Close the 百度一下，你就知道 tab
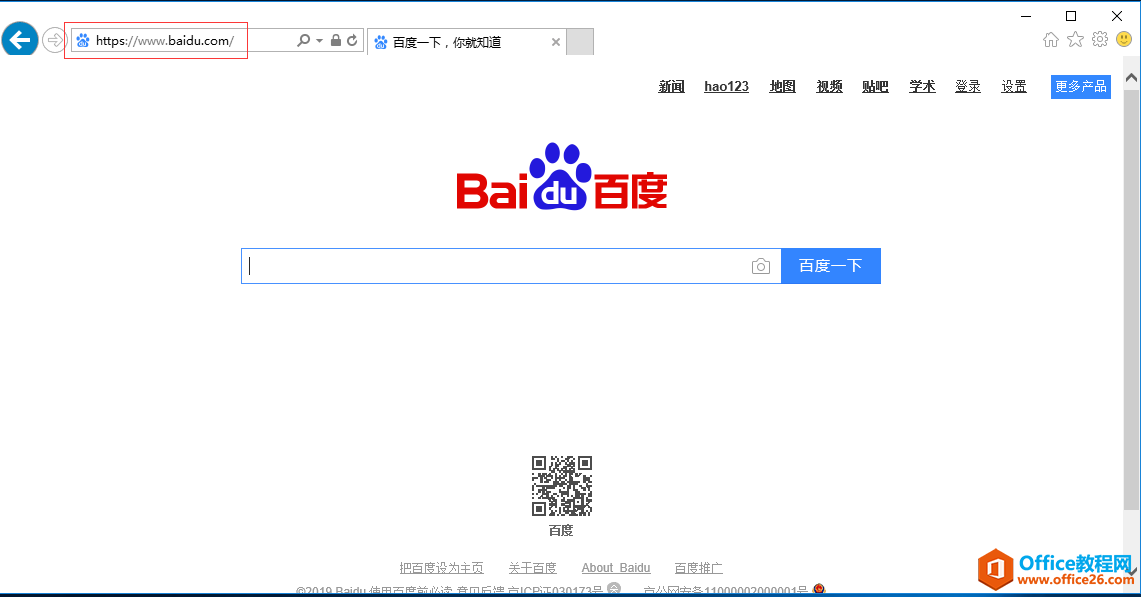The image size is (1141, 597). (x=556, y=42)
